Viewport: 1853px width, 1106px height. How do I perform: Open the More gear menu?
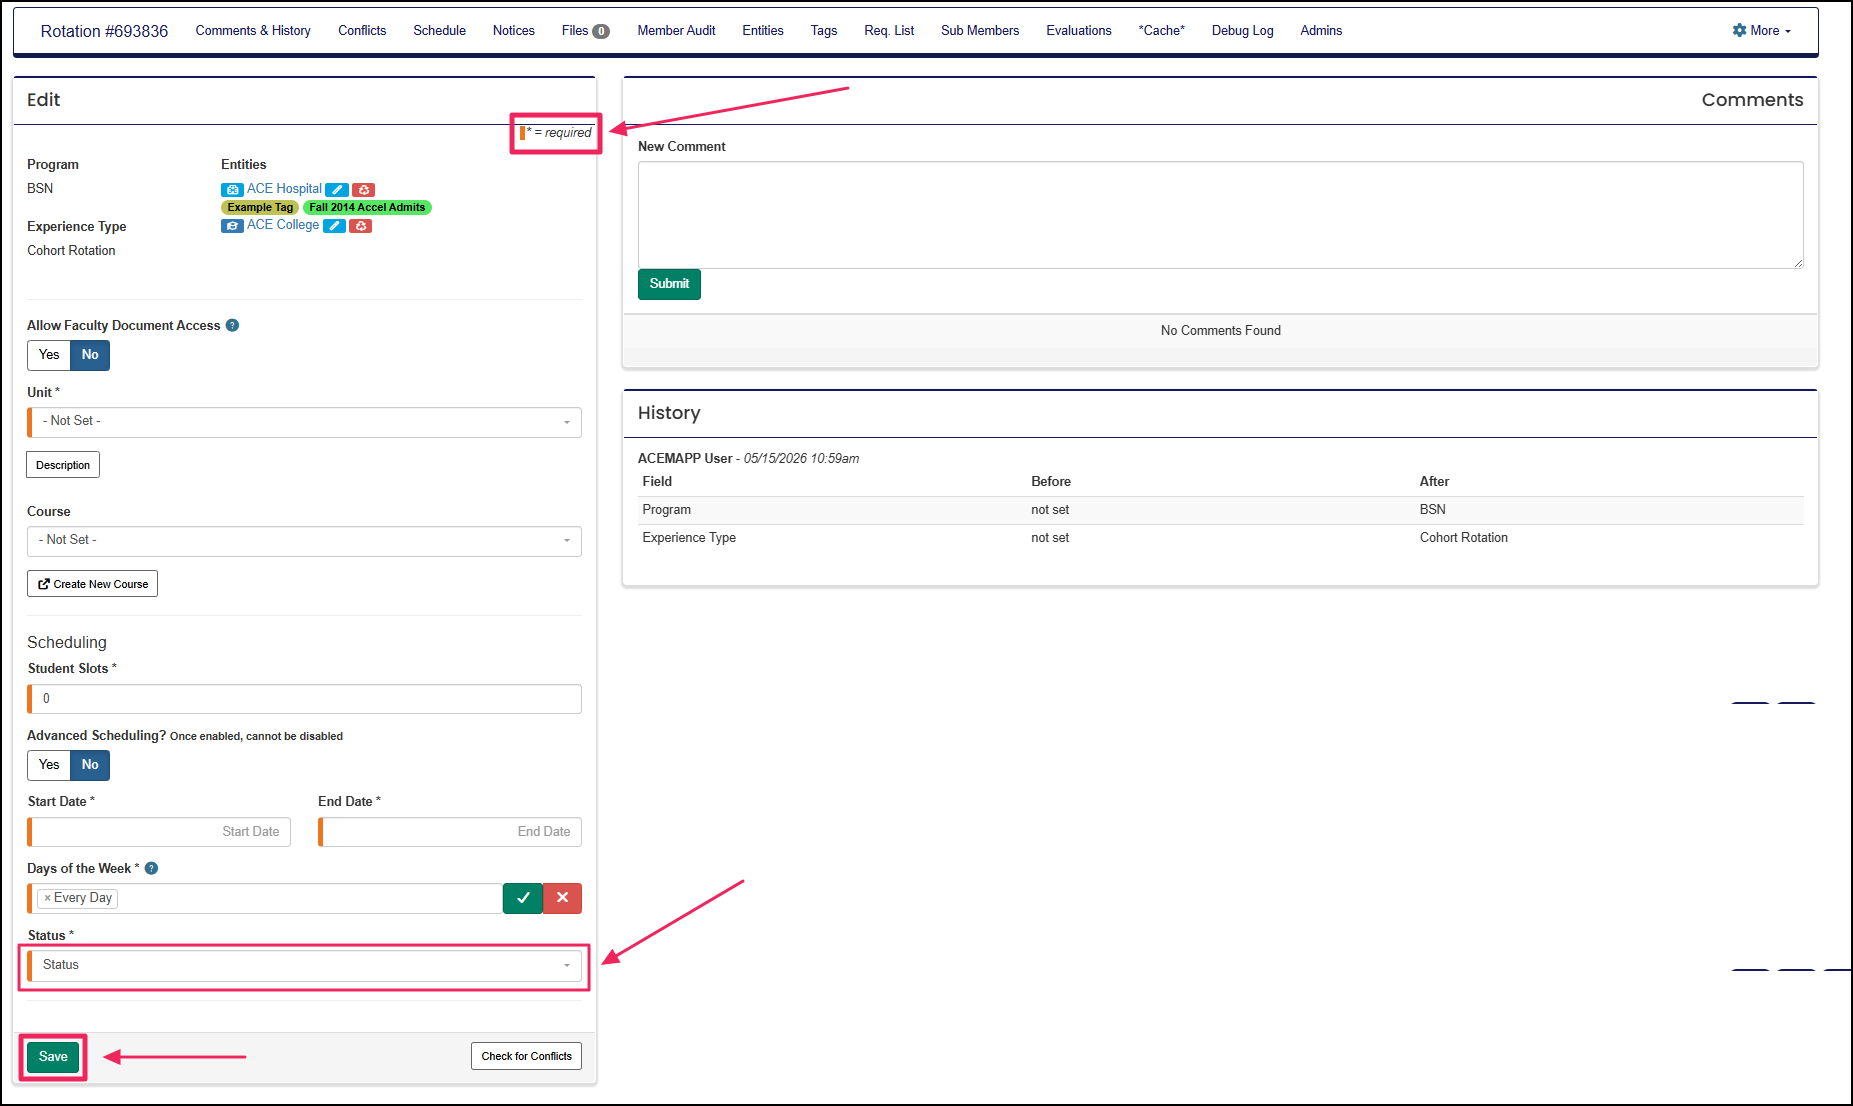[1762, 31]
